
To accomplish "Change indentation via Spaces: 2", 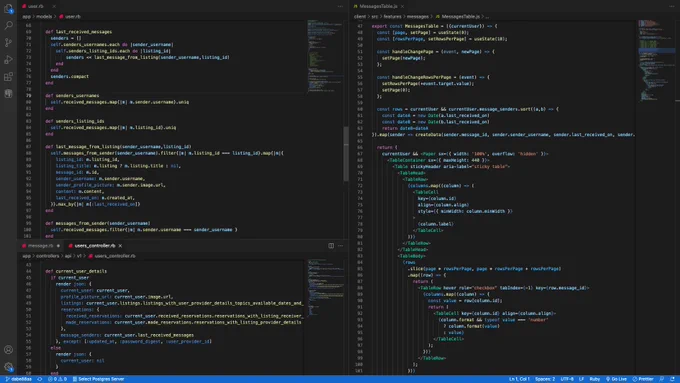I will pos(545,379).
